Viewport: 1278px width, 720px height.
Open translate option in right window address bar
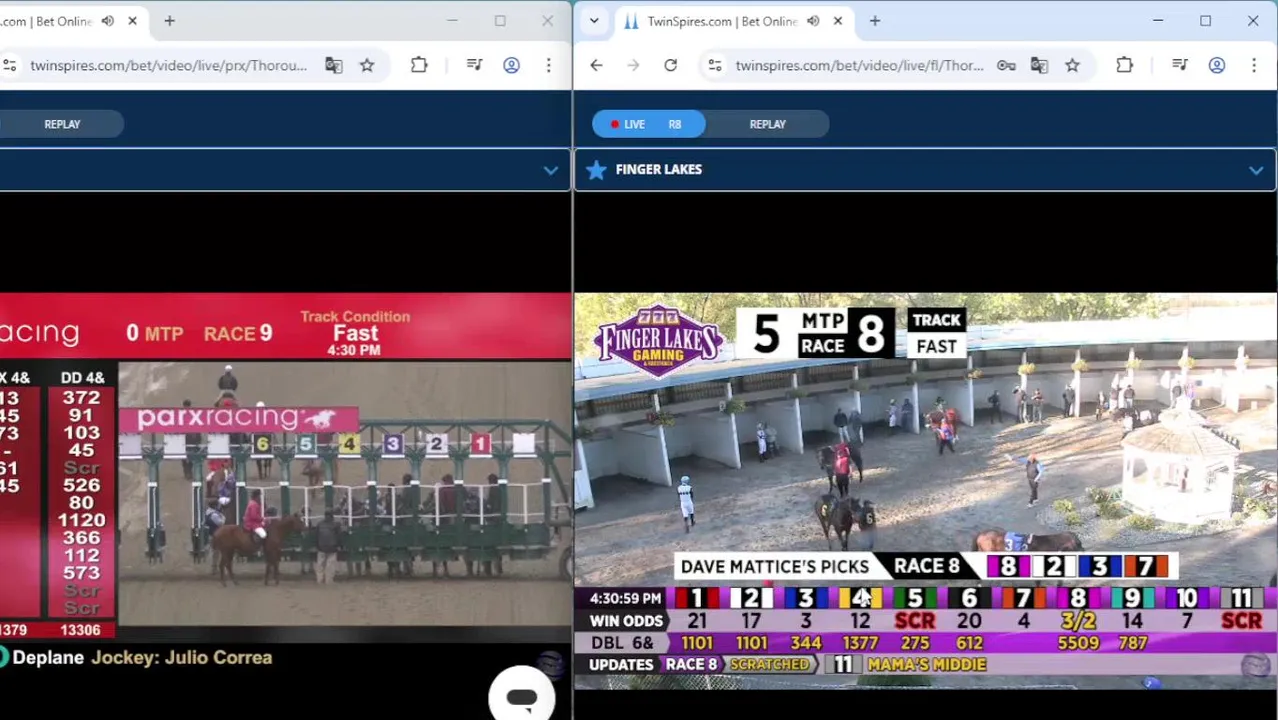coord(1039,65)
